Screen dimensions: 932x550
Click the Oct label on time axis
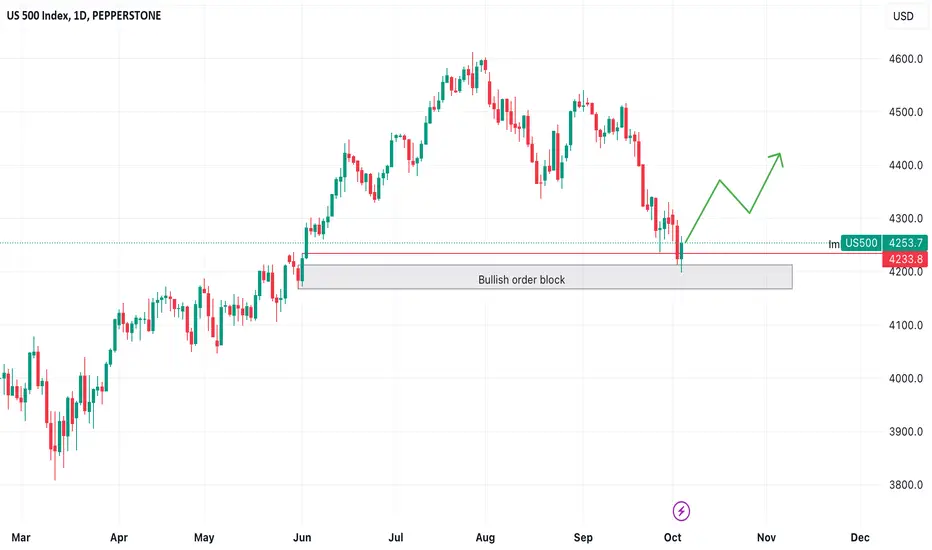(672, 537)
